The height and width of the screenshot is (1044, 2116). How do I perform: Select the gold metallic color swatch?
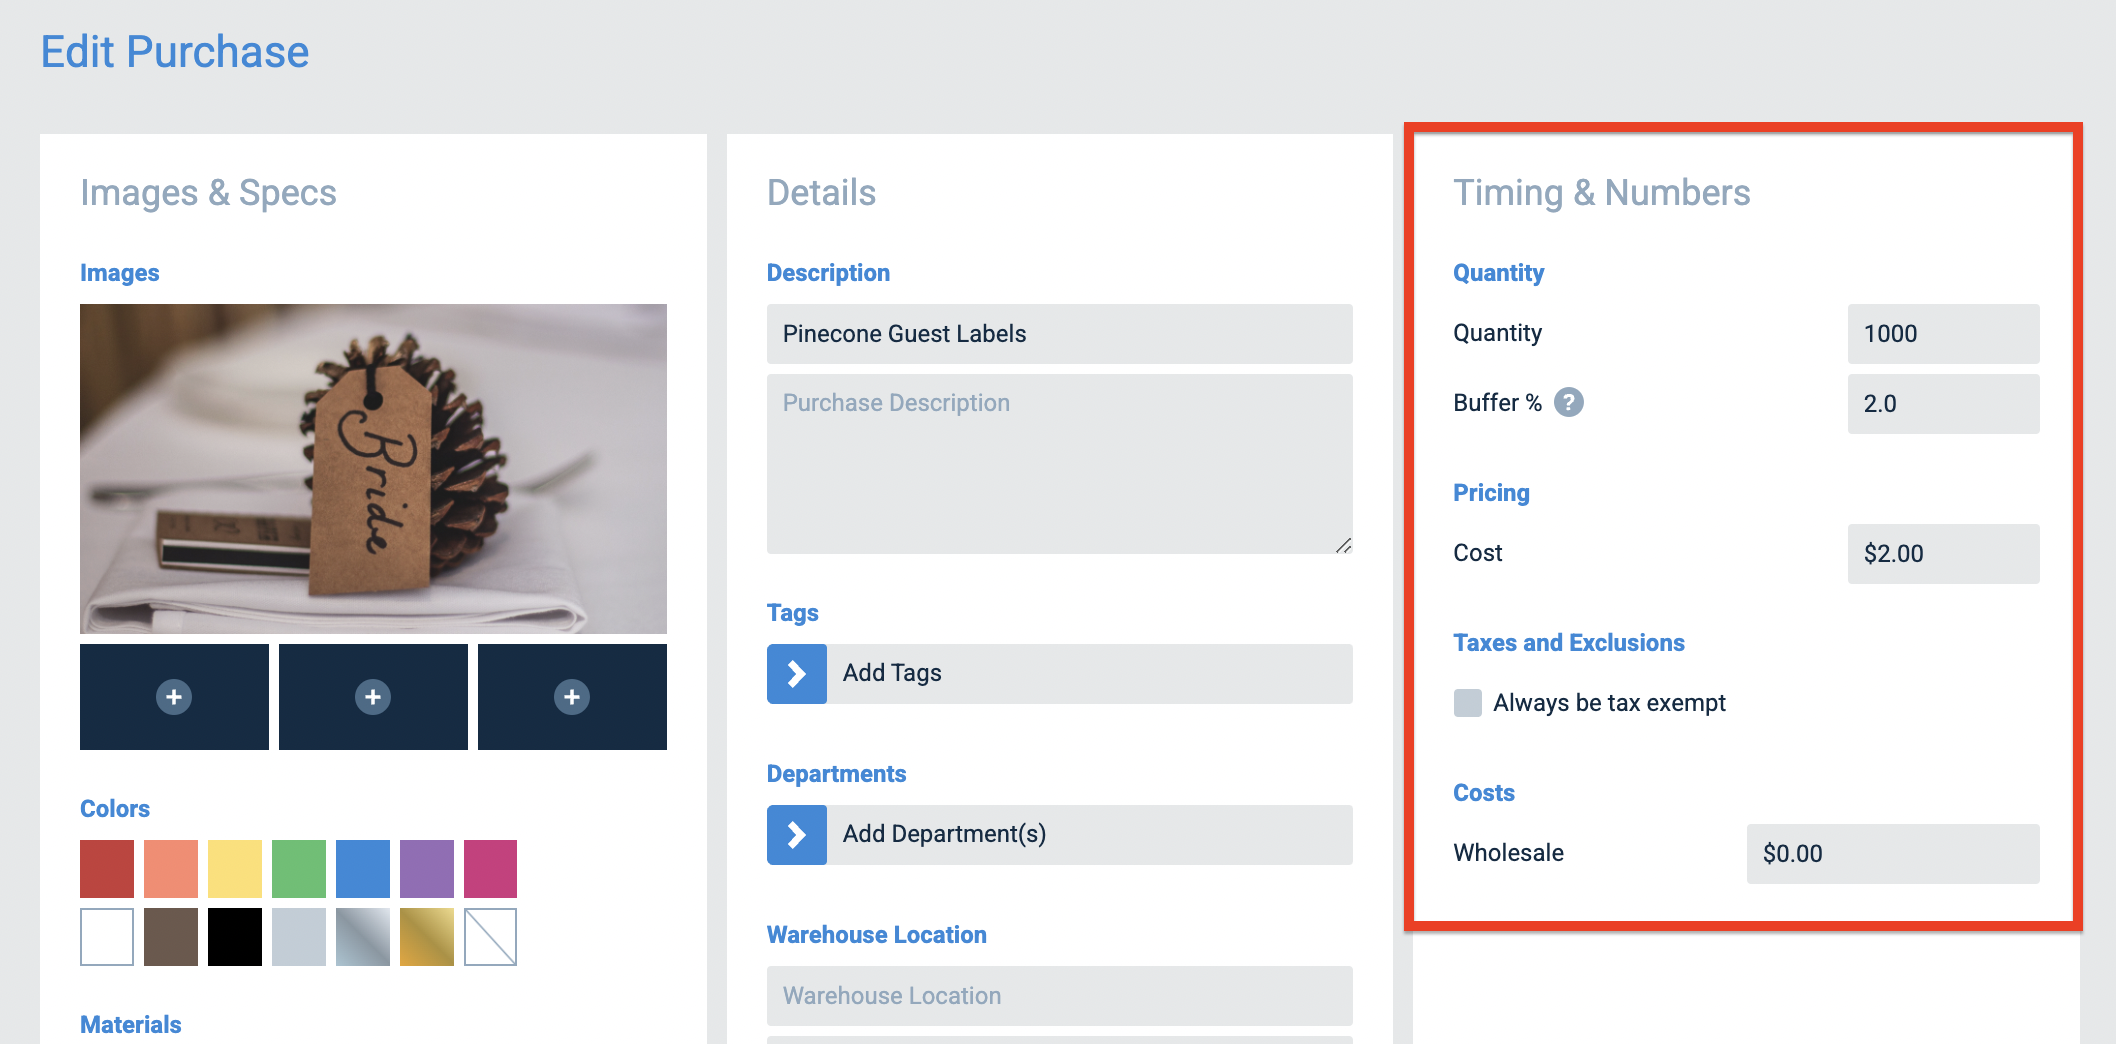click(427, 937)
